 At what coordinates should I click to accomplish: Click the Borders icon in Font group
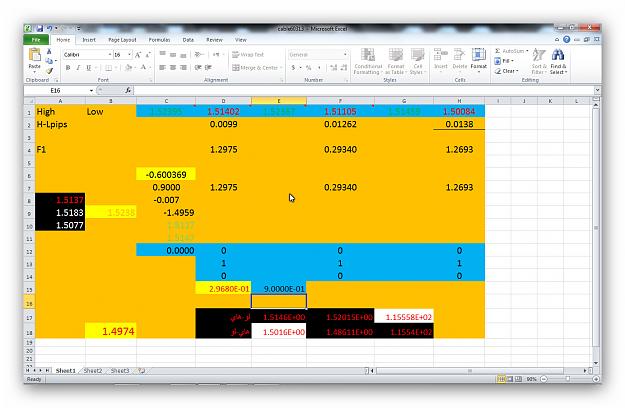click(x=108, y=68)
